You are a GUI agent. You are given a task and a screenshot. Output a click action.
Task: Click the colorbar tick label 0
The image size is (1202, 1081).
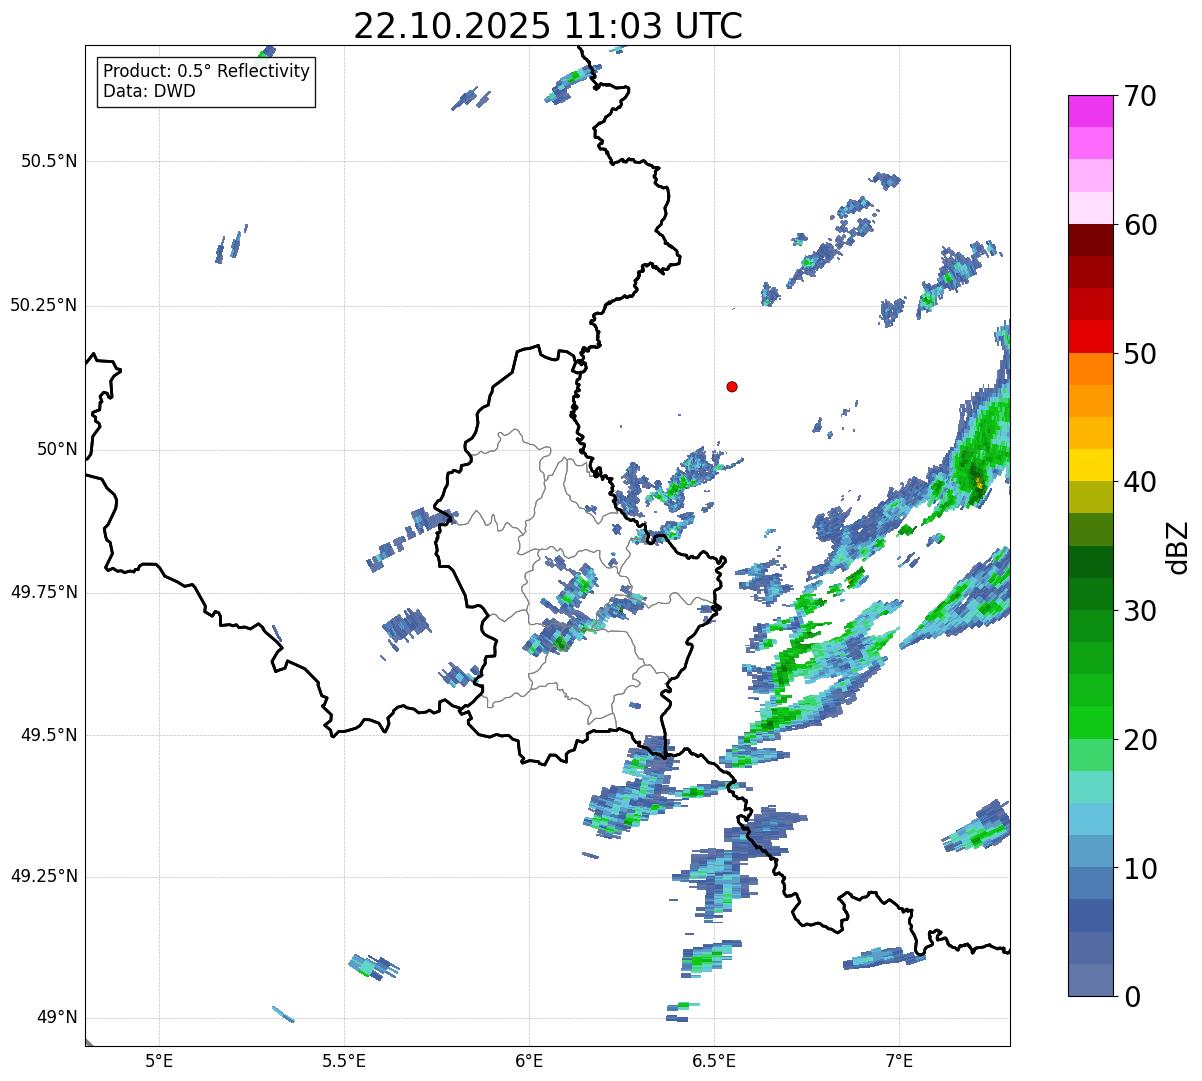click(x=1131, y=997)
